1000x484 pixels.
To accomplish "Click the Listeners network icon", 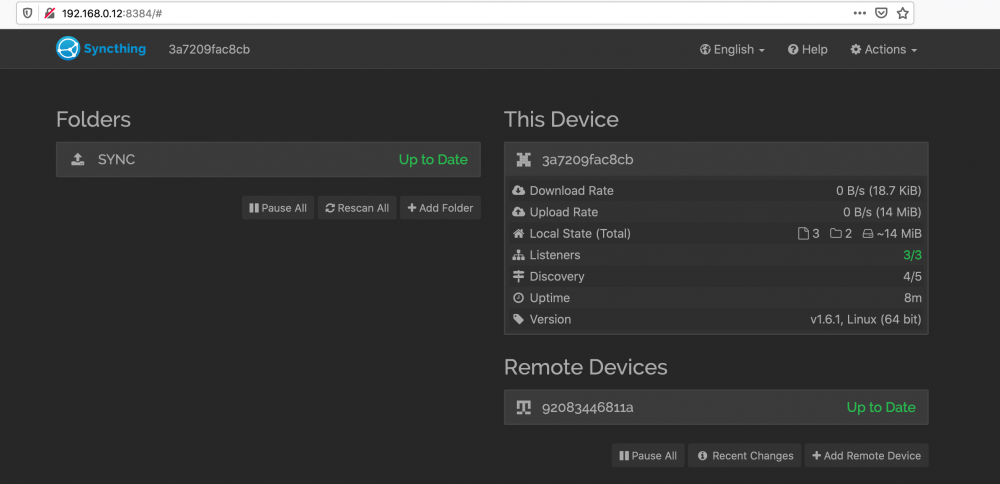I will tap(518, 255).
